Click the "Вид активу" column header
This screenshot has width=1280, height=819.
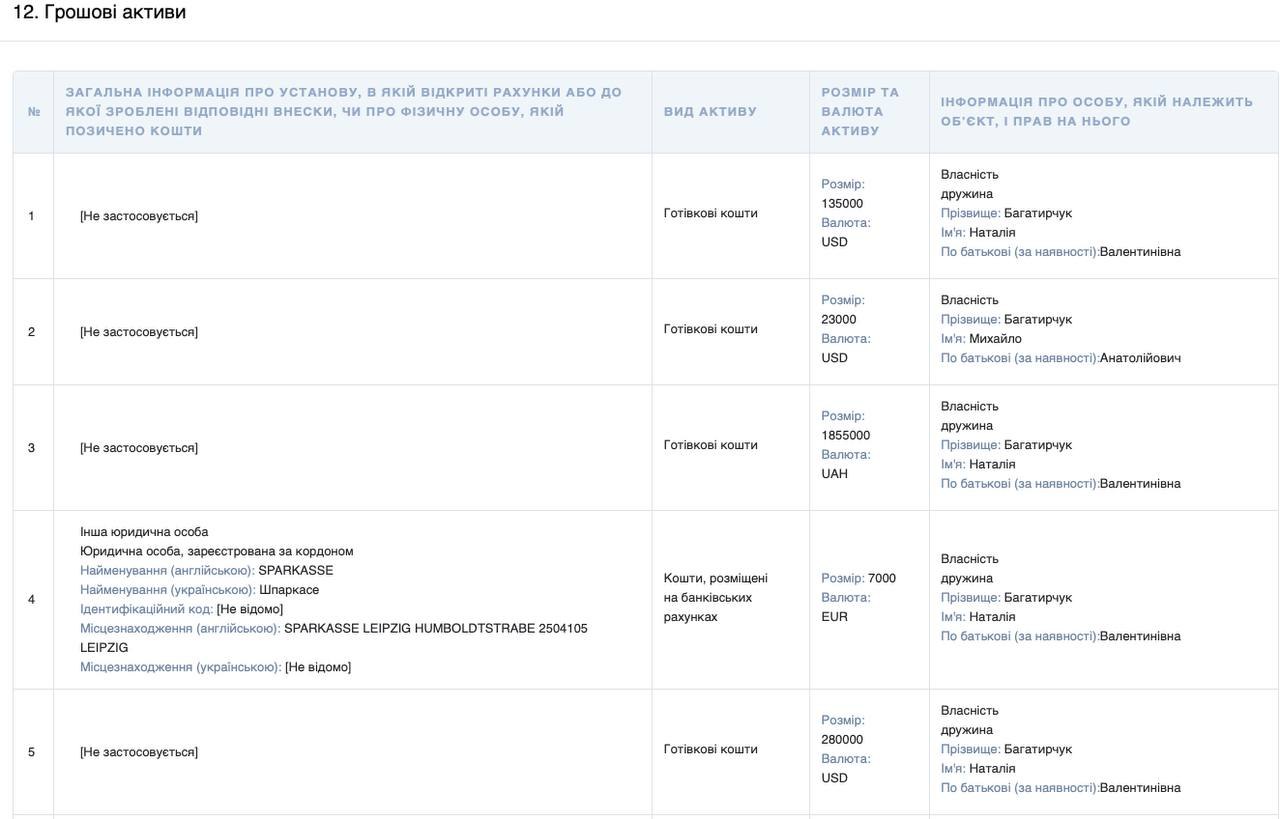click(x=710, y=112)
